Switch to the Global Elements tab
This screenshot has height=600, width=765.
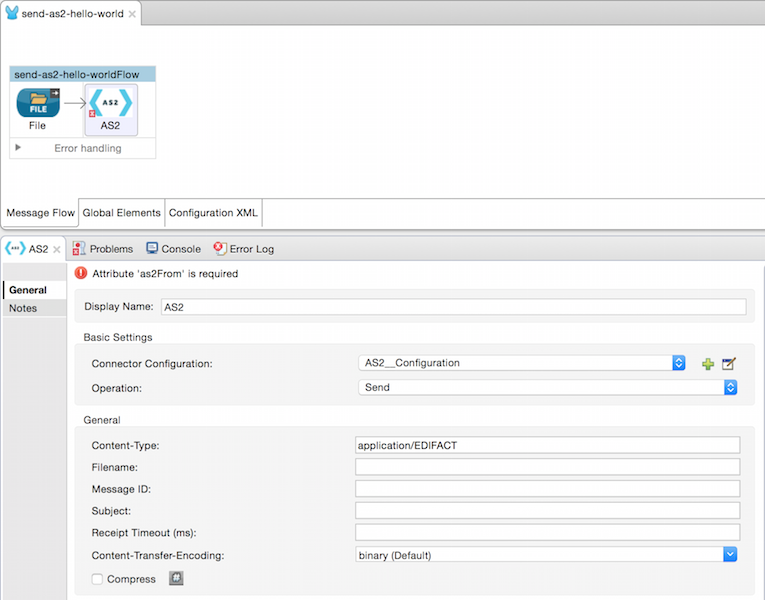(121, 213)
